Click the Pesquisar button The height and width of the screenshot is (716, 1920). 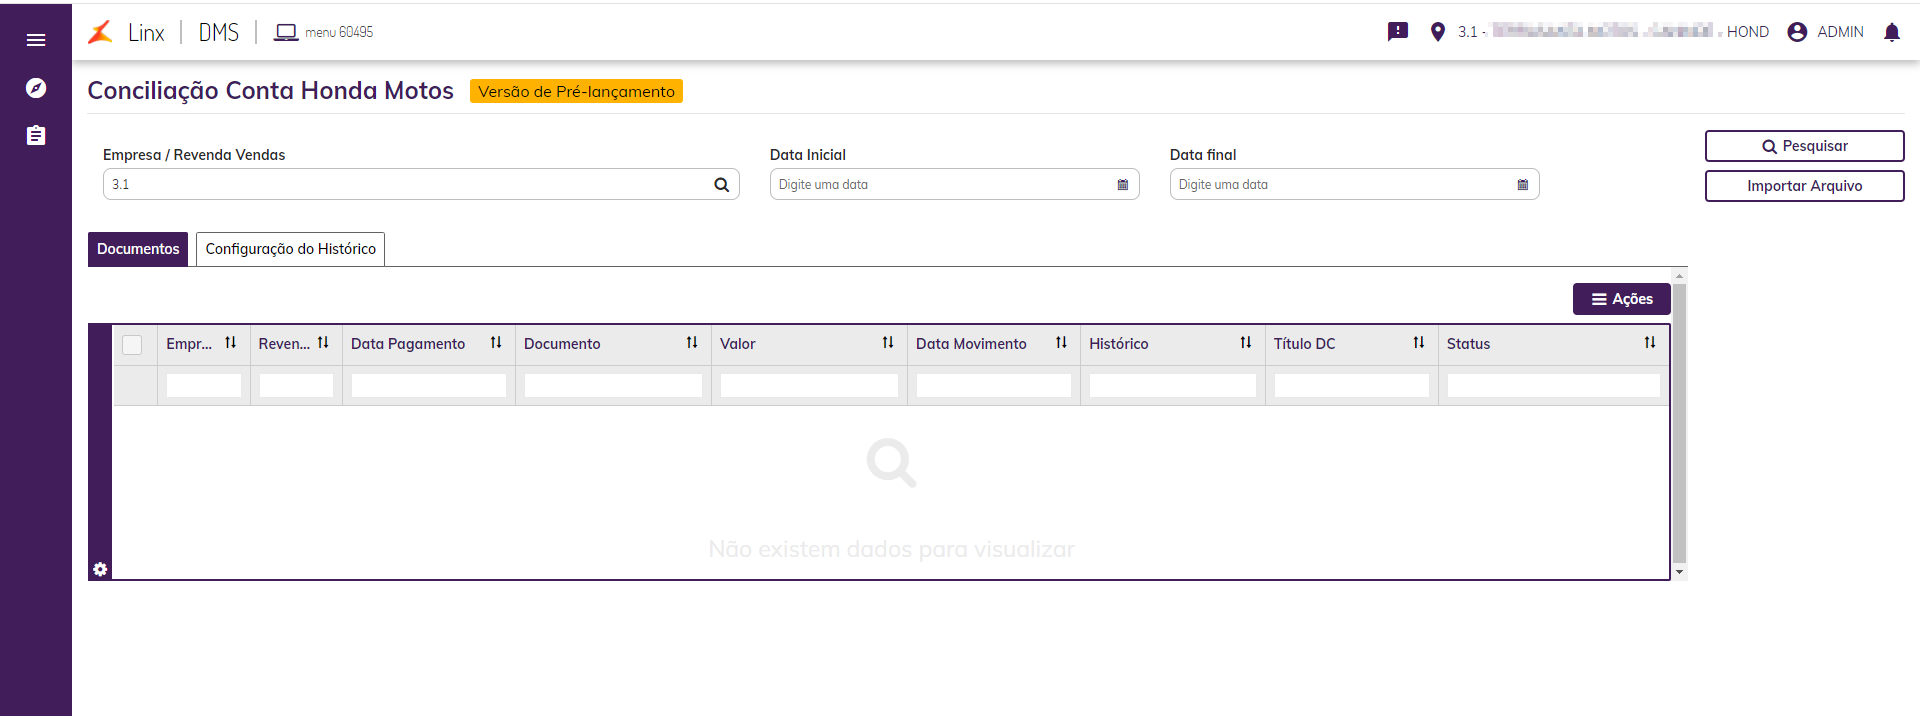coord(1804,146)
